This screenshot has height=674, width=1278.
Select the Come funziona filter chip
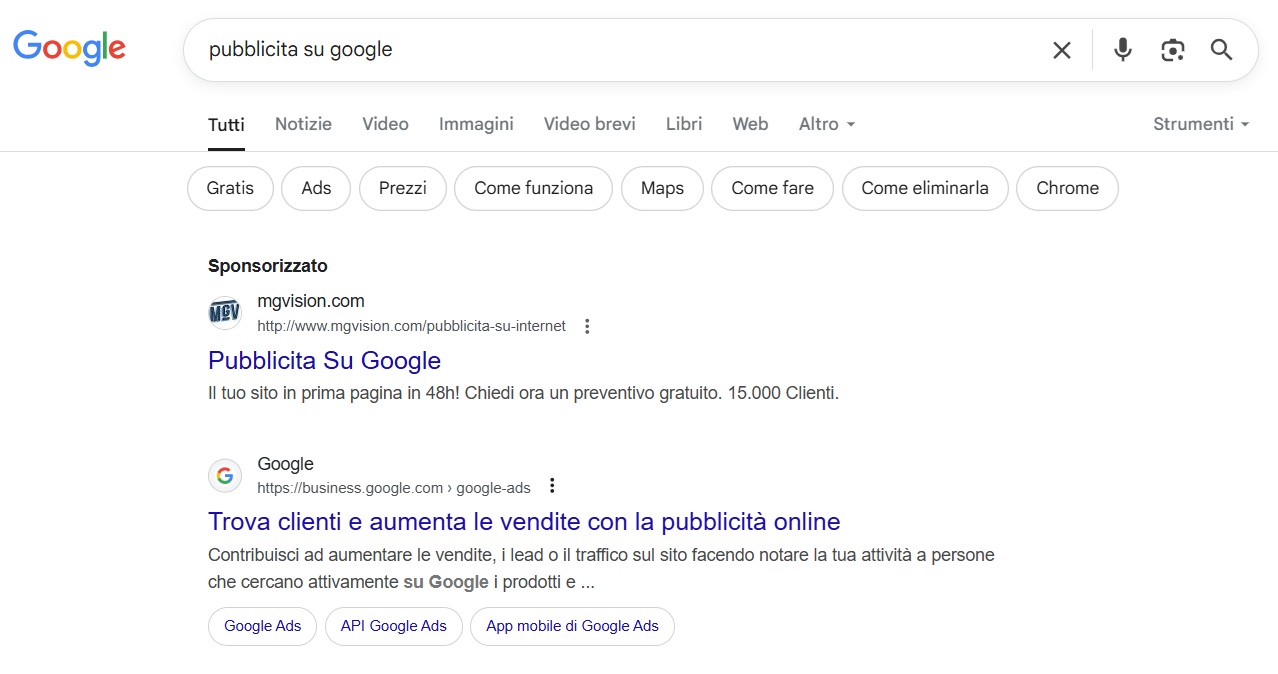[533, 188]
